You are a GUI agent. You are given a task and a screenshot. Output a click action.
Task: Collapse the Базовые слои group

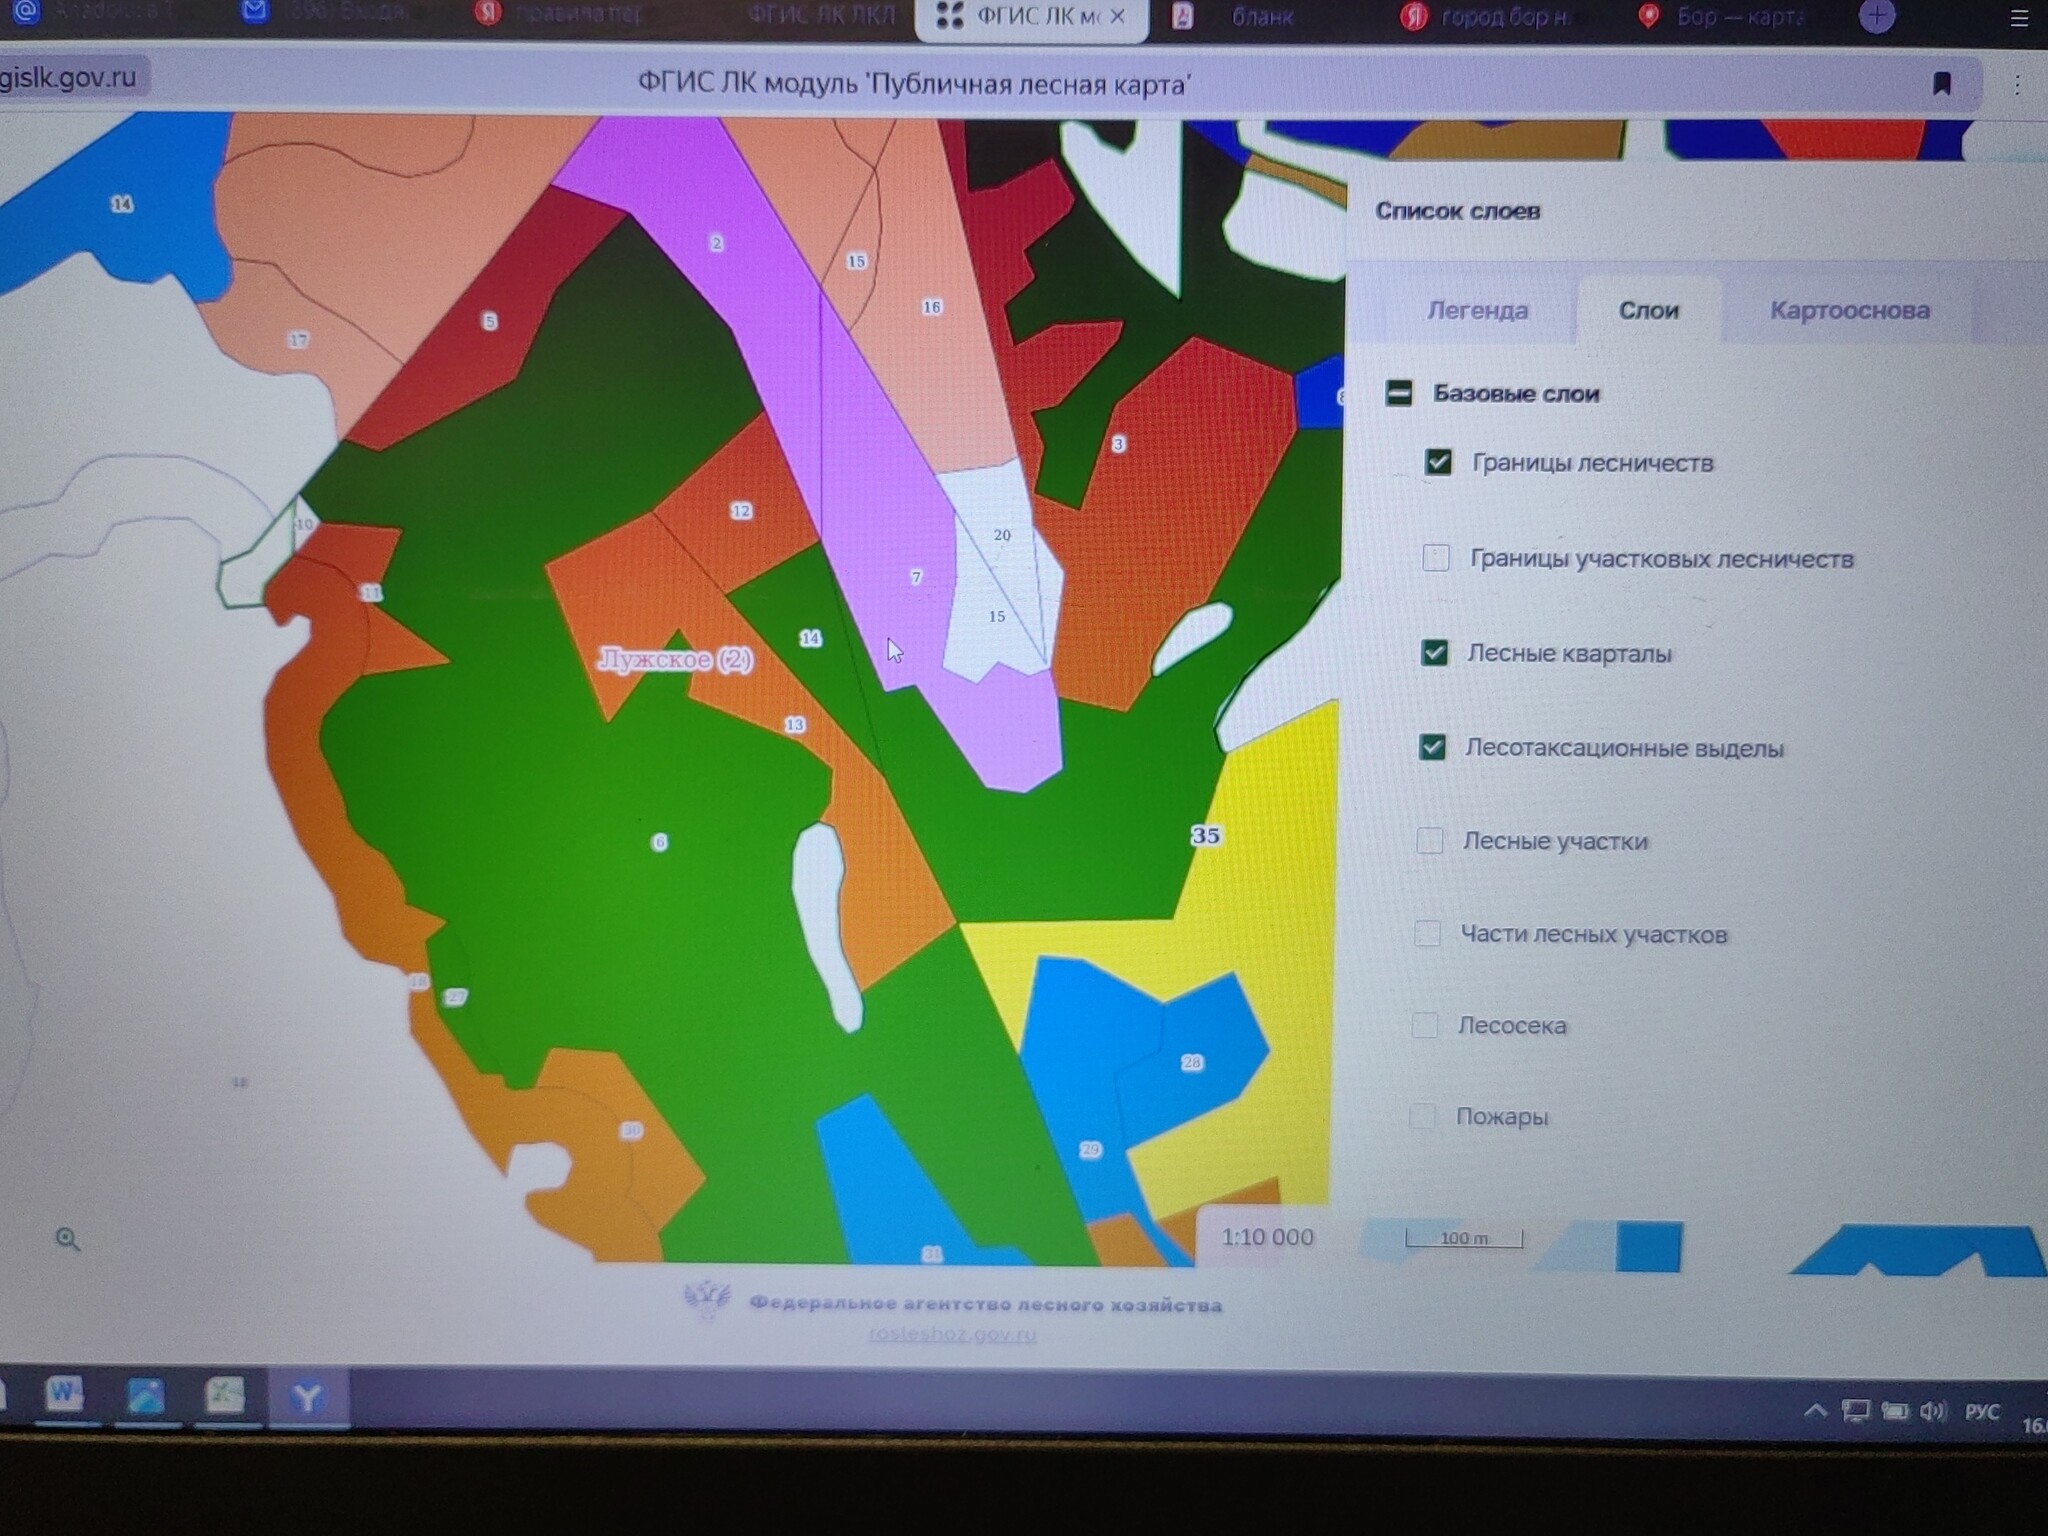coord(1399,393)
